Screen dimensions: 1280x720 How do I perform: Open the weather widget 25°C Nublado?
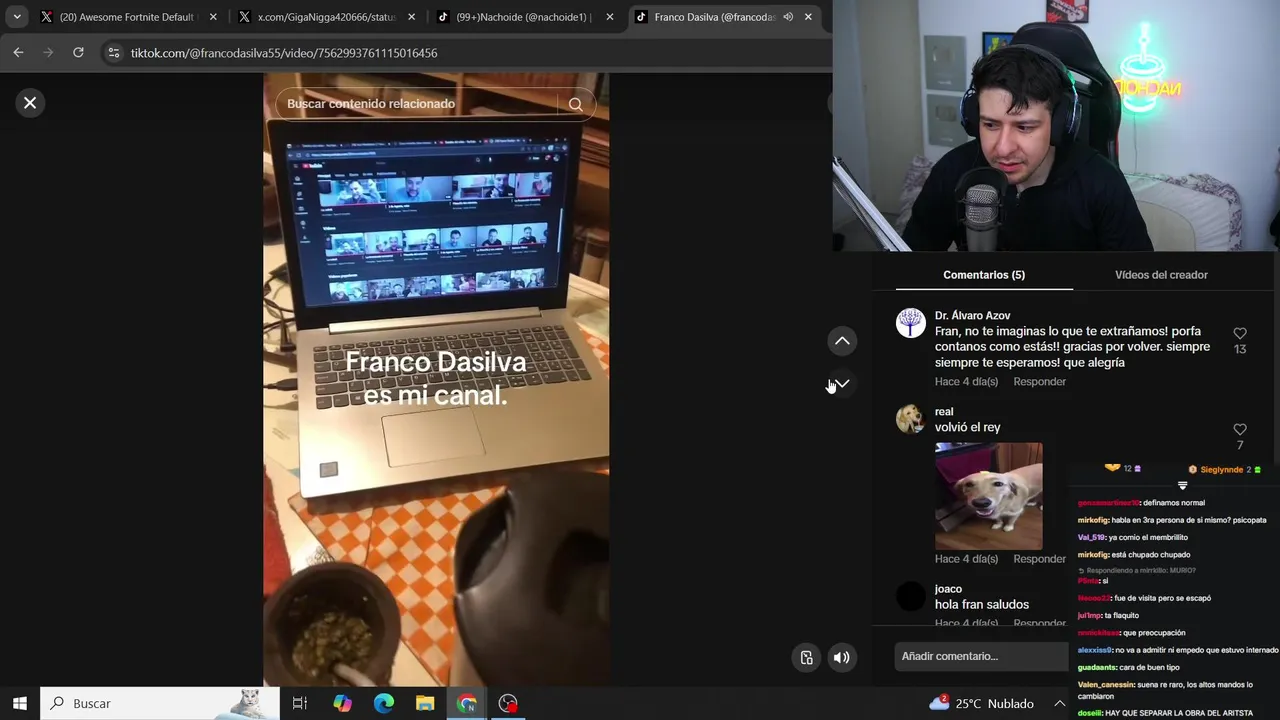981,703
